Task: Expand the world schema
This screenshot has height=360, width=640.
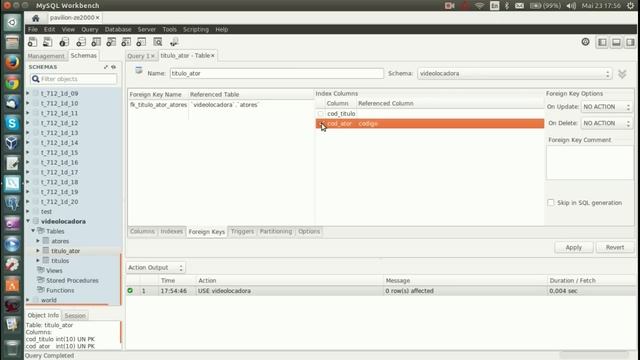Action: [x=28, y=300]
